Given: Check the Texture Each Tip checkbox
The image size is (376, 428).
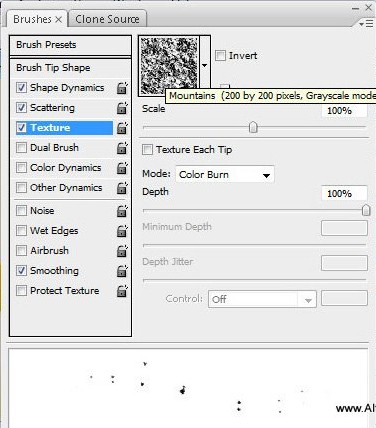Looking at the screenshot, I should tap(147, 150).
